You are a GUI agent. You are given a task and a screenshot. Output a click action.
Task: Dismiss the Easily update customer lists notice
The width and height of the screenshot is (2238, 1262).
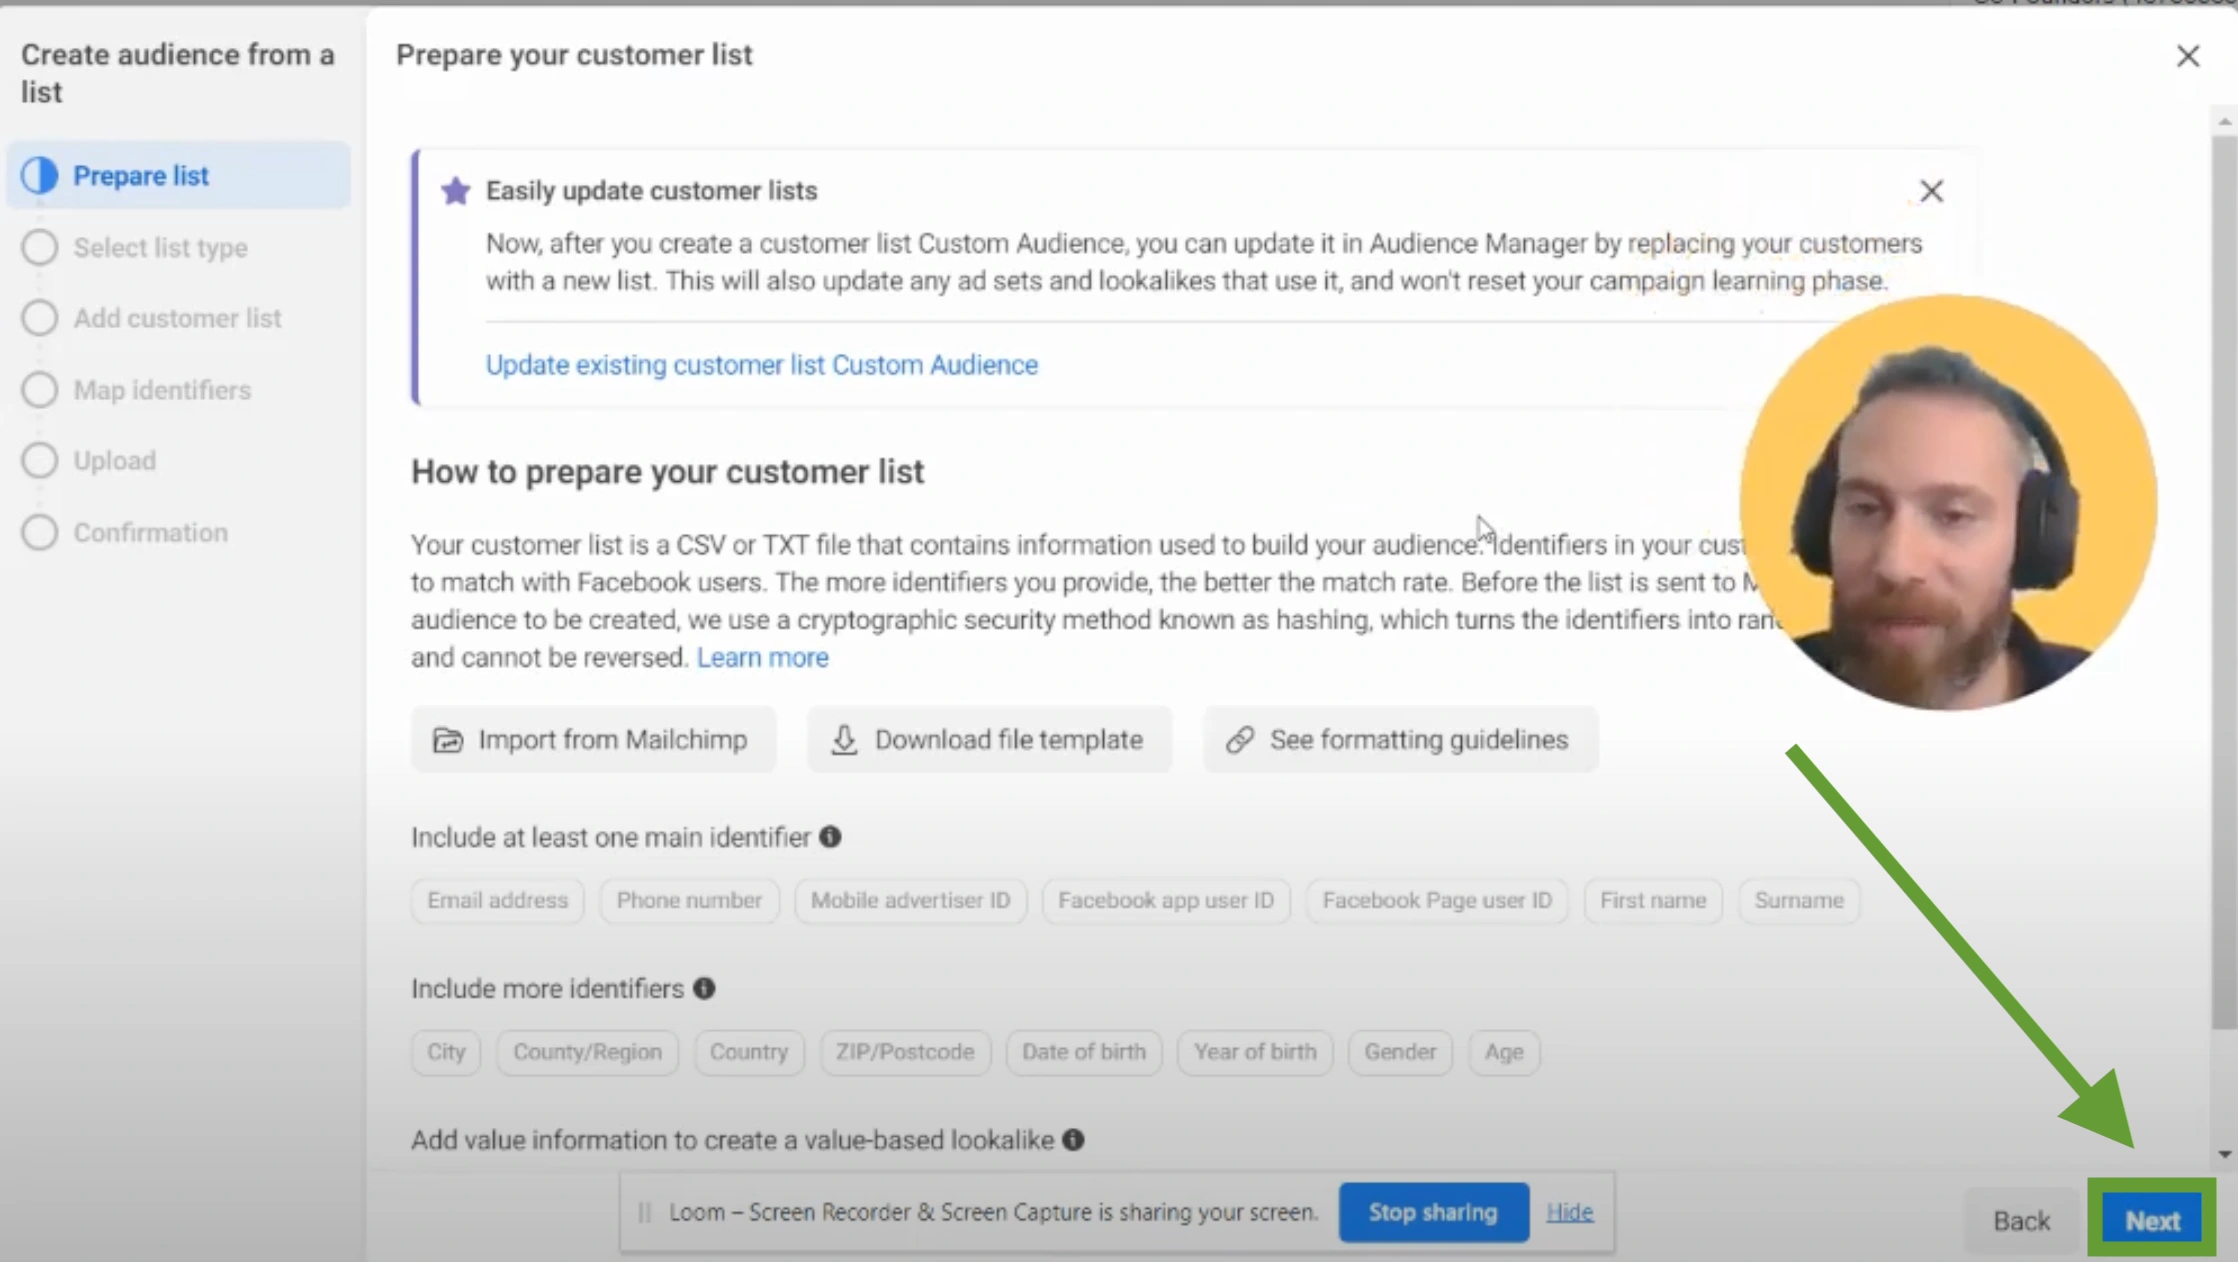(x=1931, y=190)
